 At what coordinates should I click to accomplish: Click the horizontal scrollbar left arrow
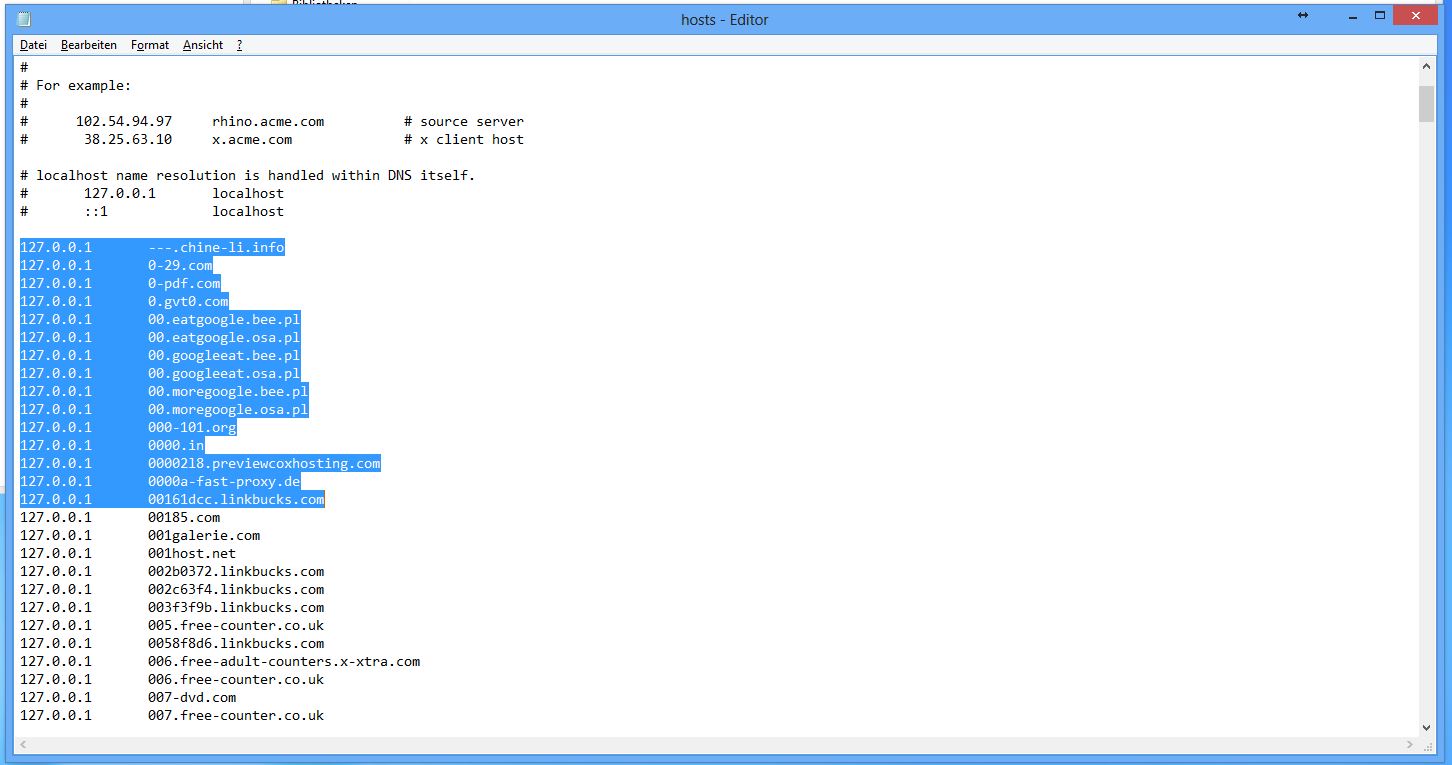[25, 745]
